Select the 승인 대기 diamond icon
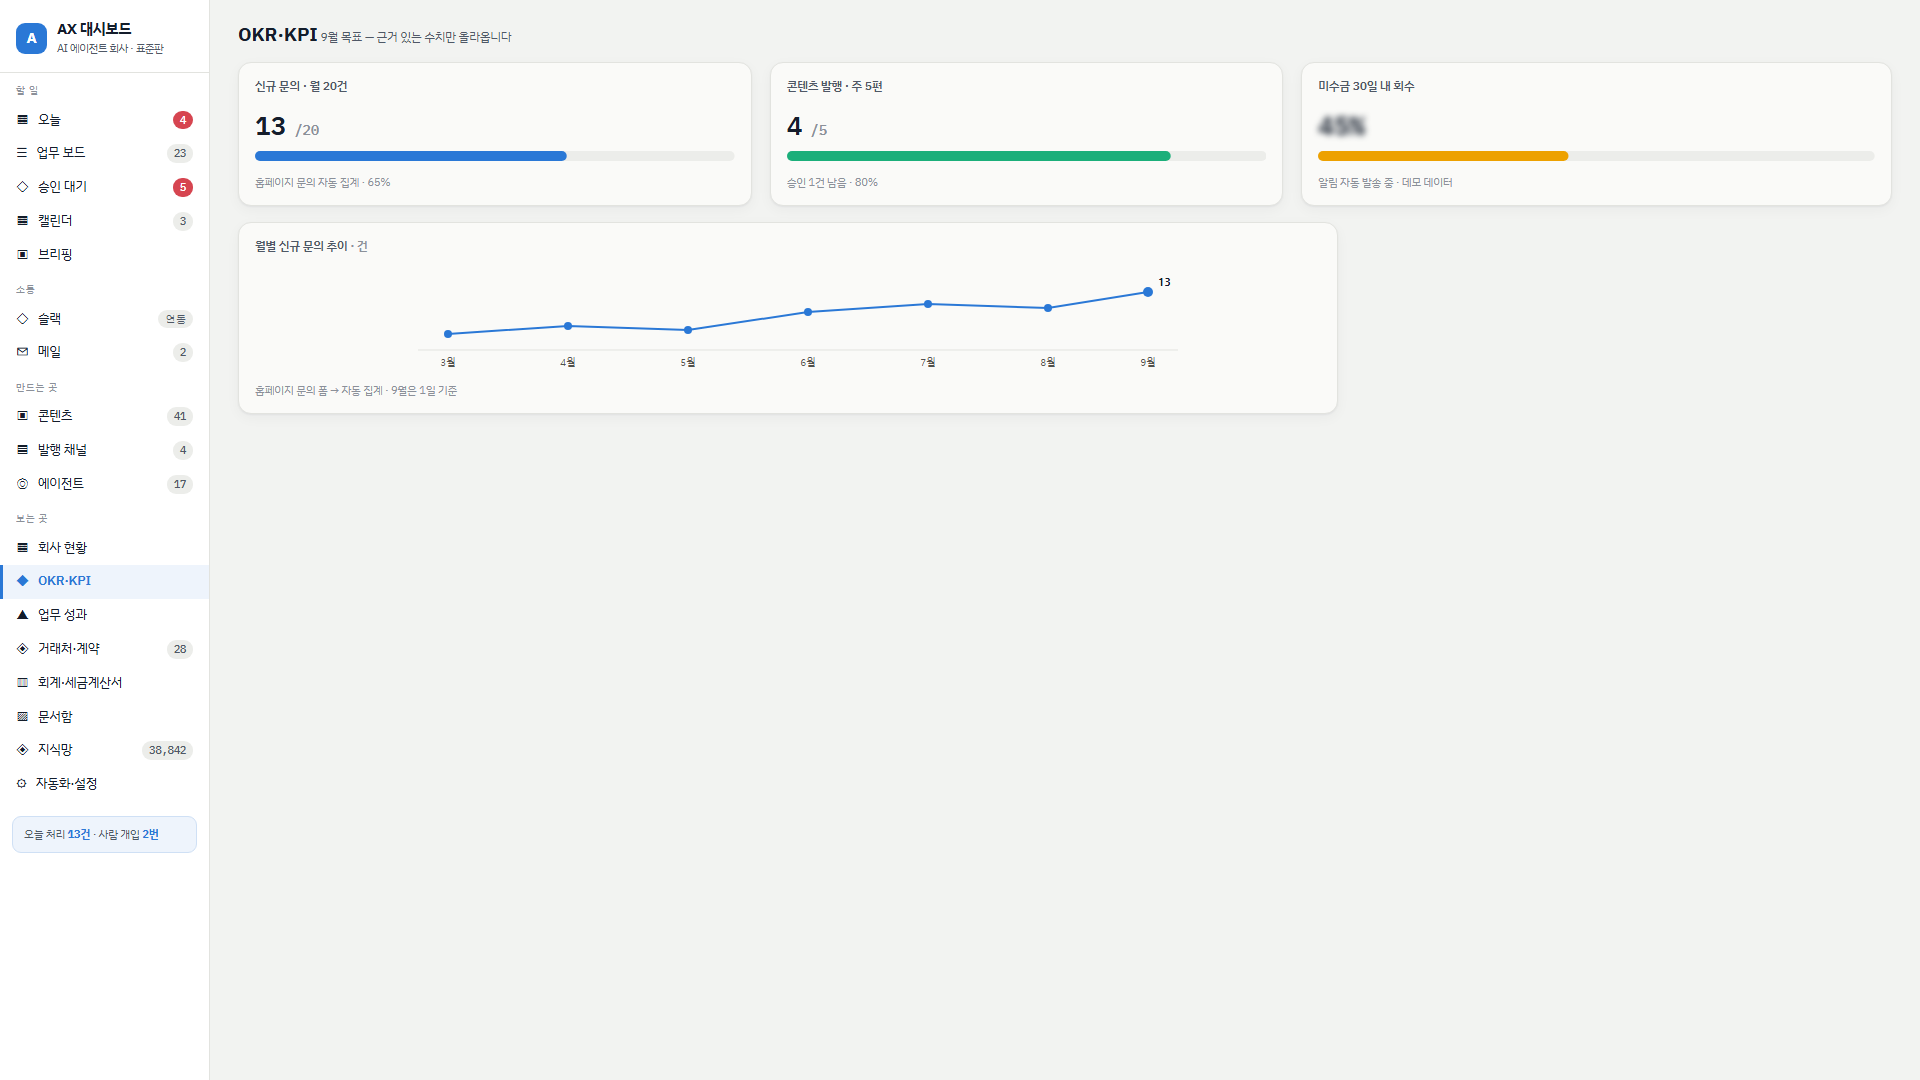The height and width of the screenshot is (1080, 1920). pyautogui.click(x=22, y=187)
